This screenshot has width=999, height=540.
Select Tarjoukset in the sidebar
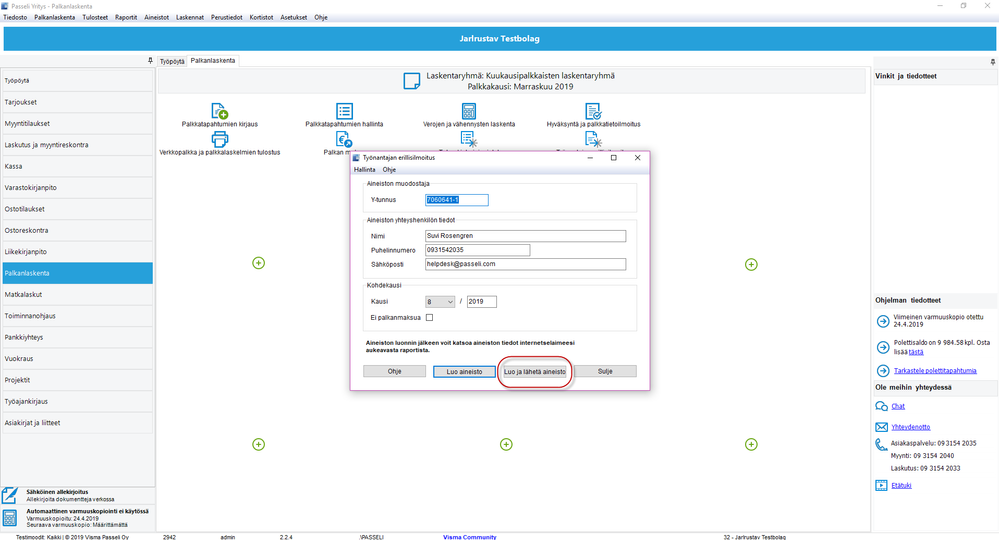click(78, 102)
